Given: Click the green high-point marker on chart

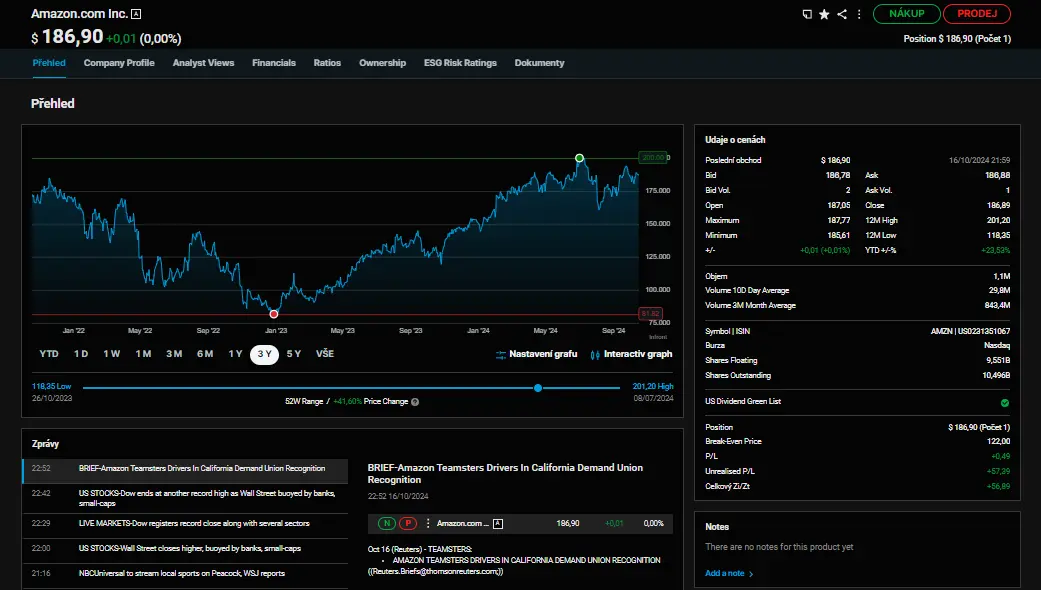Looking at the screenshot, I should [x=580, y=158].
